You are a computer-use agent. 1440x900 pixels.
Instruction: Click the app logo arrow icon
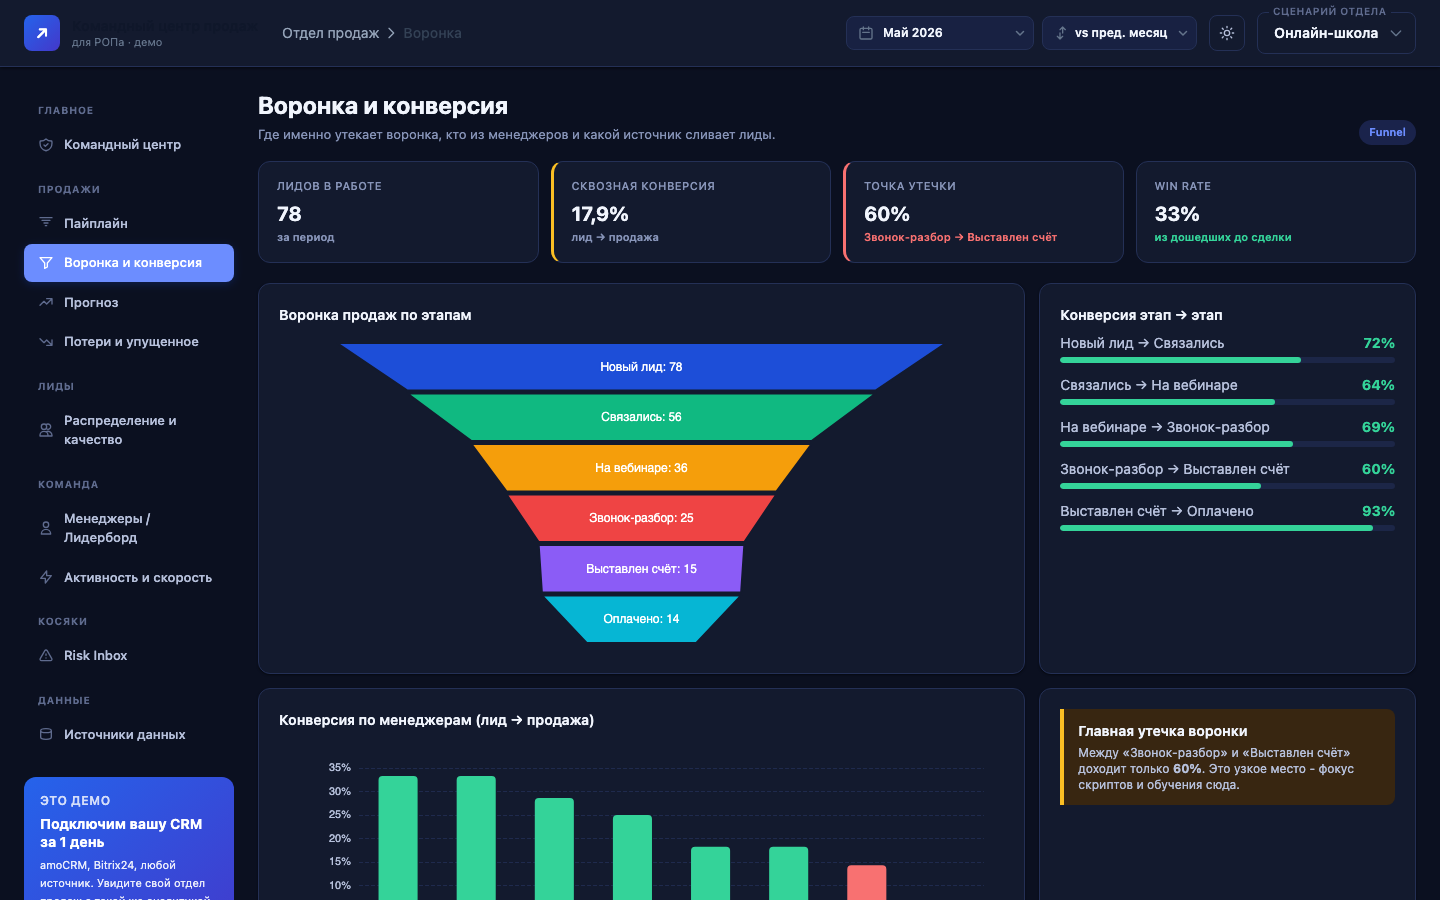pos(42,33)
